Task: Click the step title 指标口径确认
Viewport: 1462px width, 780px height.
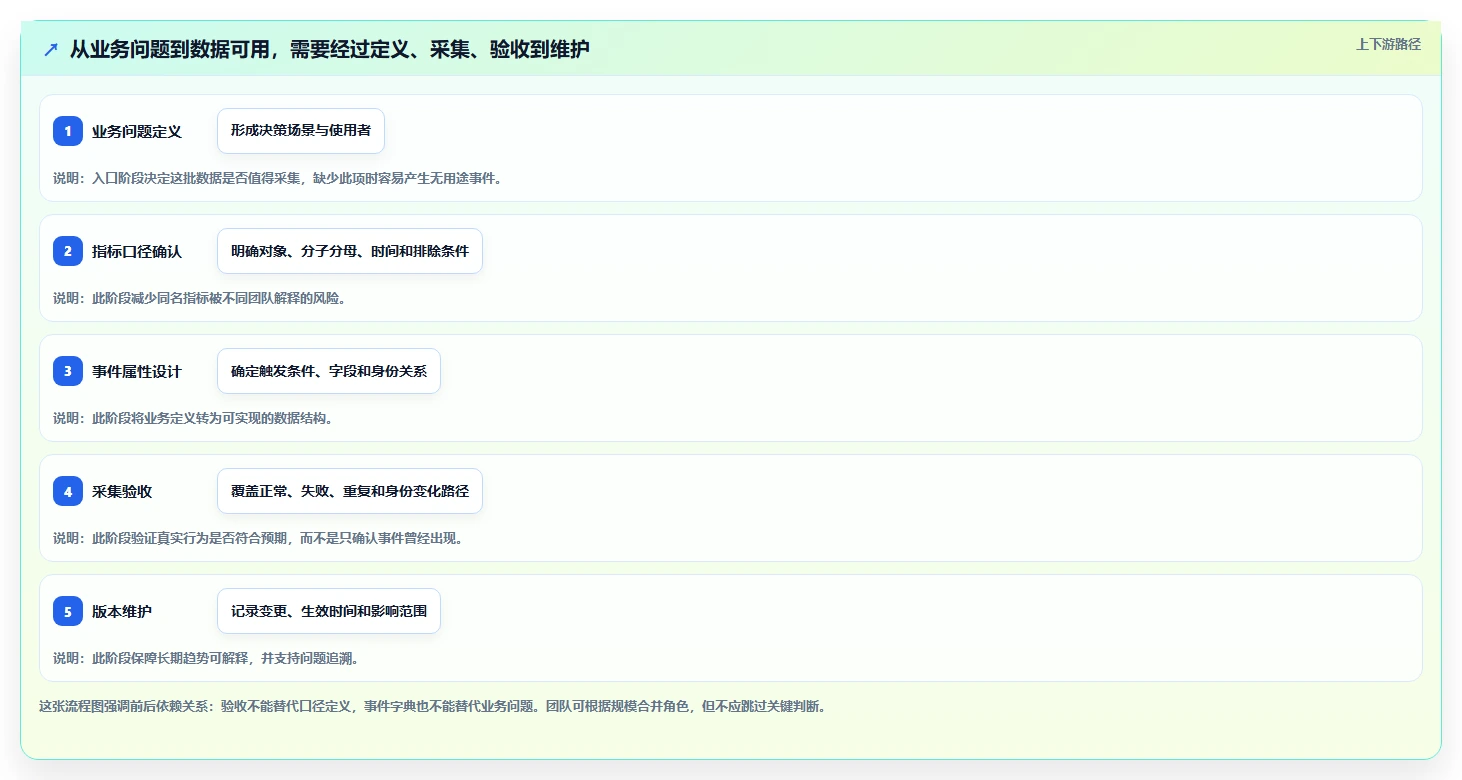Action: coord(137,251)
